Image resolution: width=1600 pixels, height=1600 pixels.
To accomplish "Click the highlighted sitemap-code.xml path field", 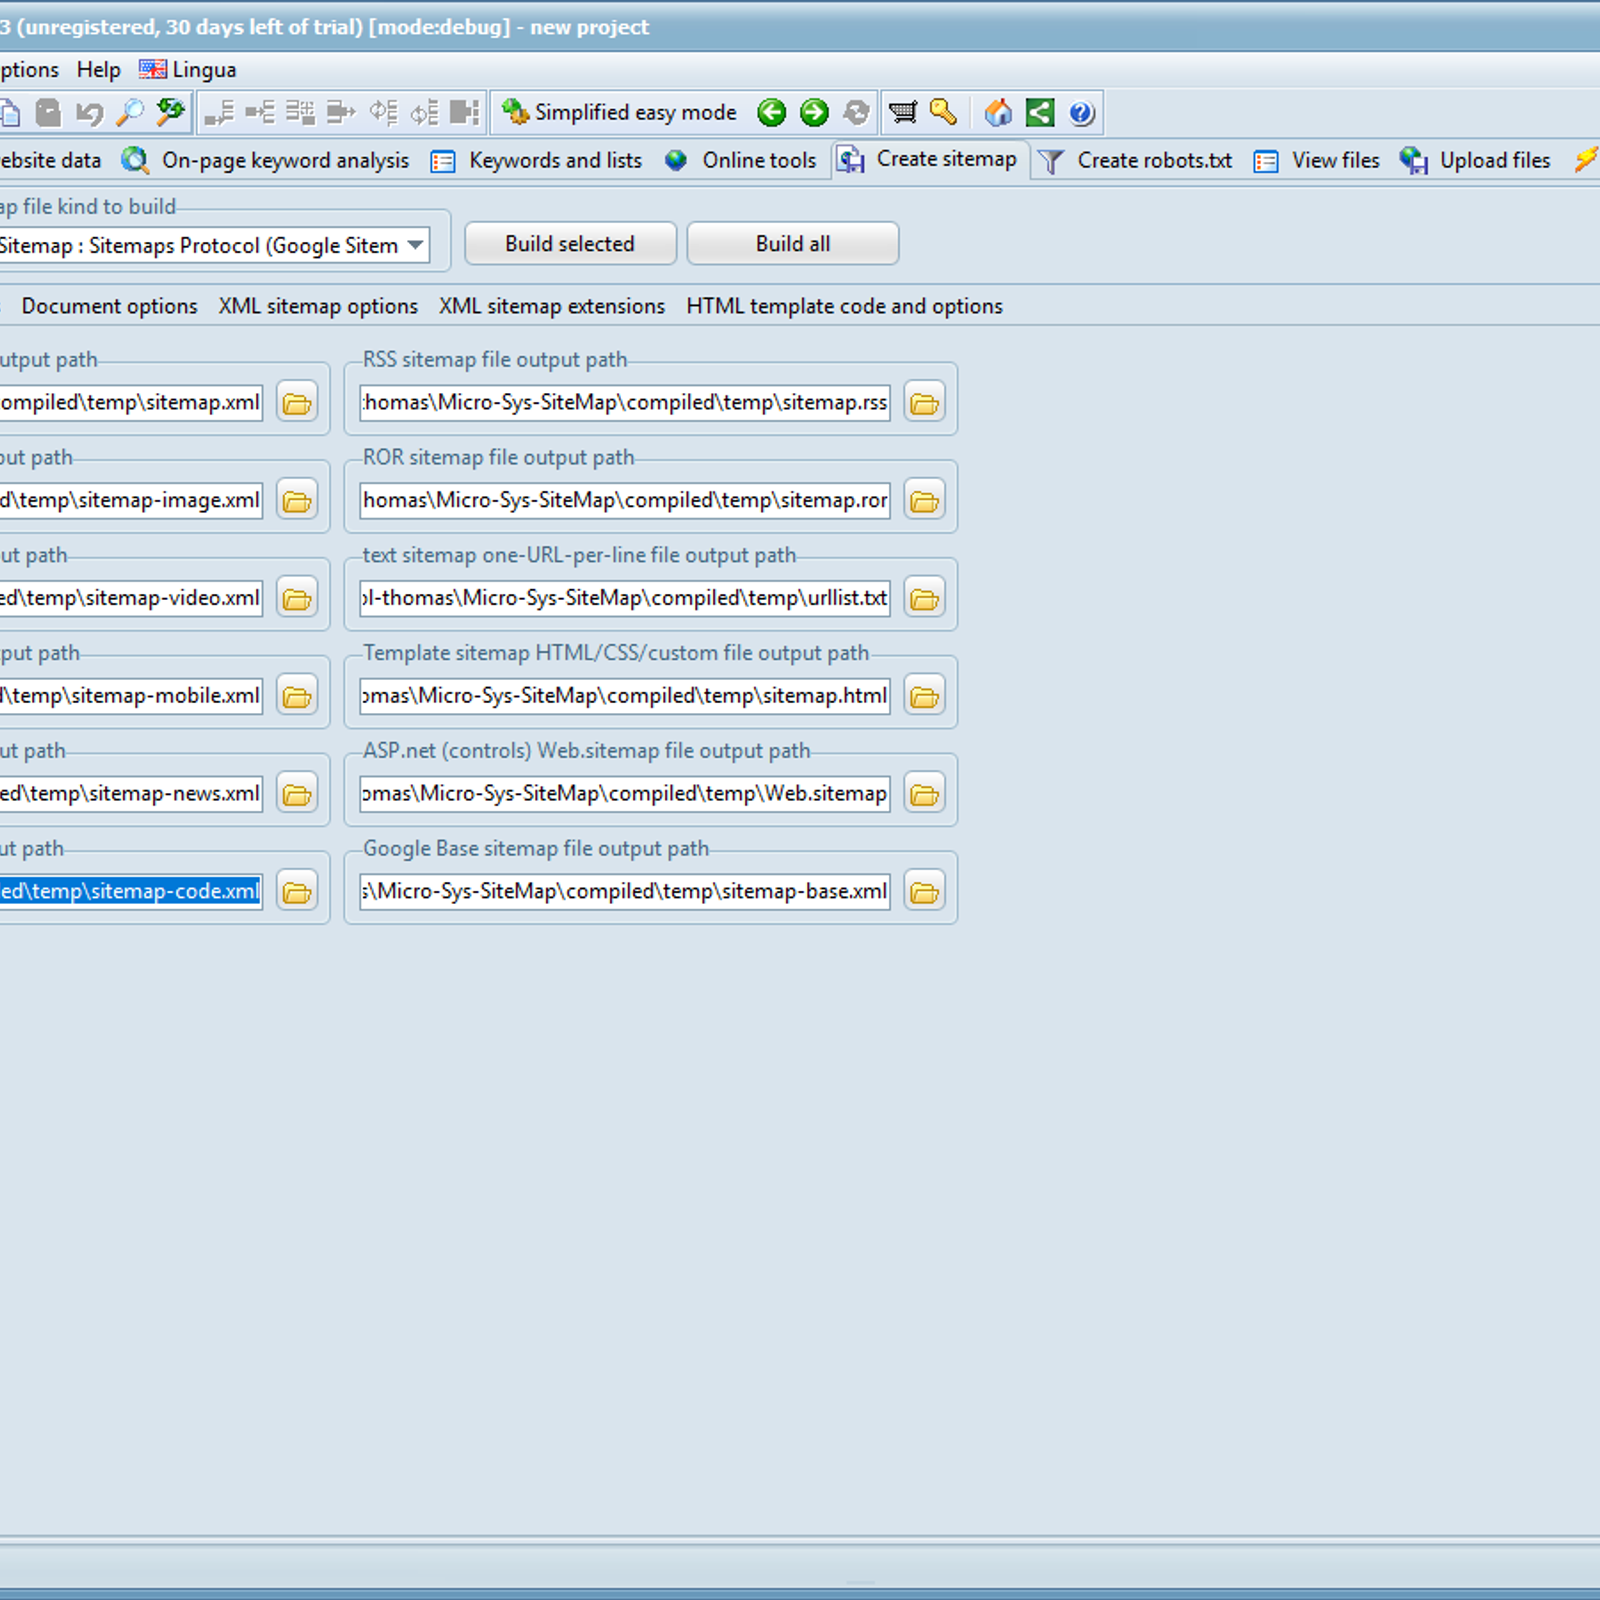I will click(x=131, y=892).
